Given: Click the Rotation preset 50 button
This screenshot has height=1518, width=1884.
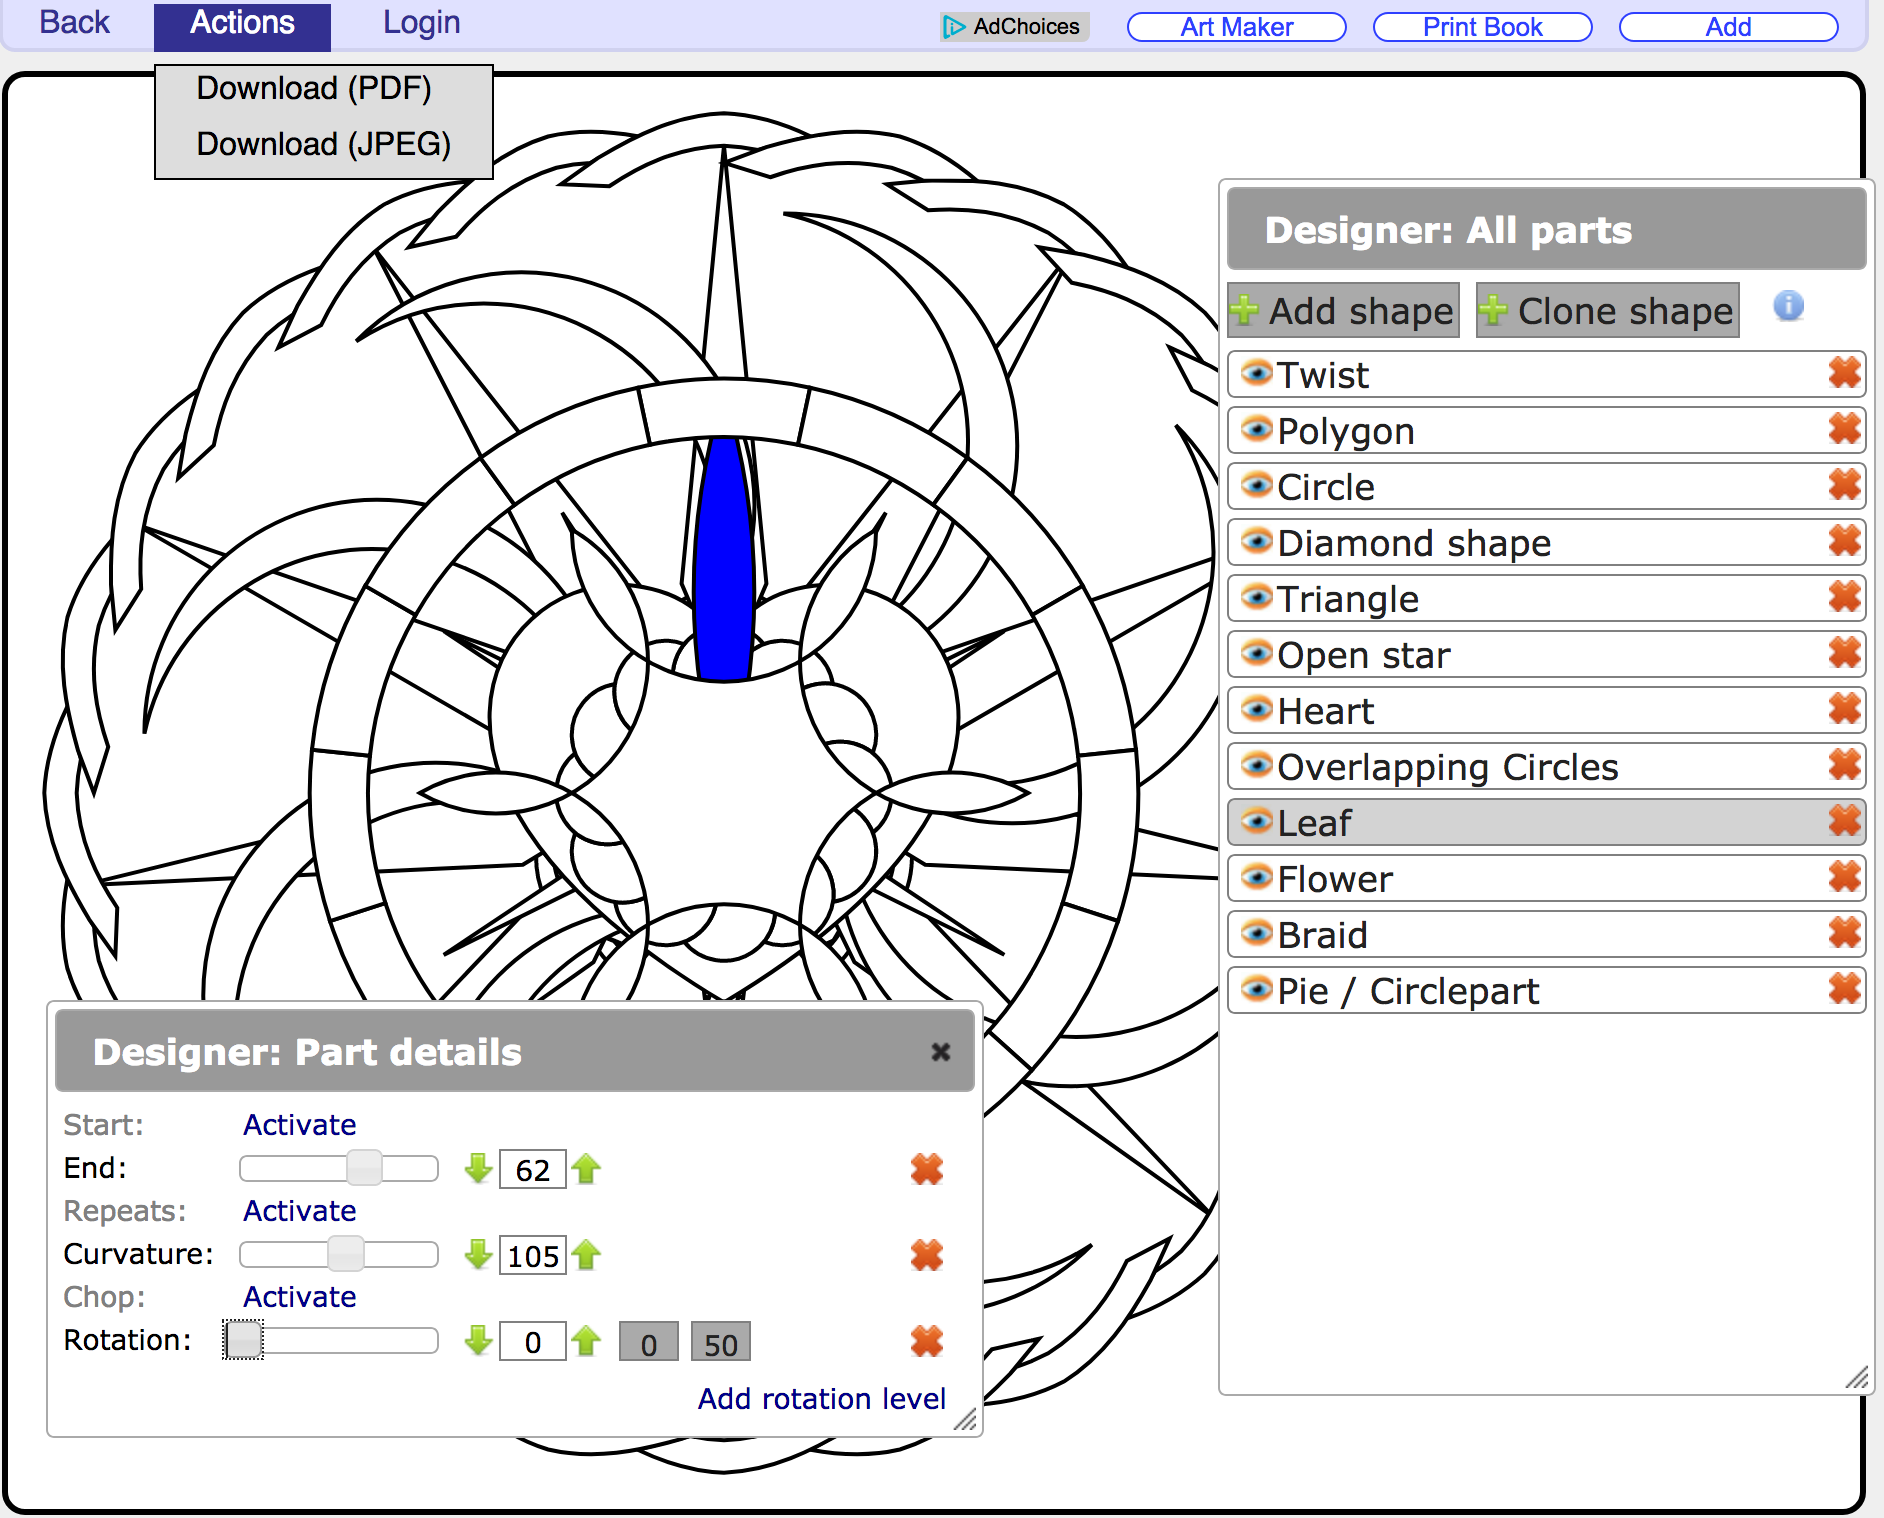Looking at the screenshot, I should coord(721,1342).
